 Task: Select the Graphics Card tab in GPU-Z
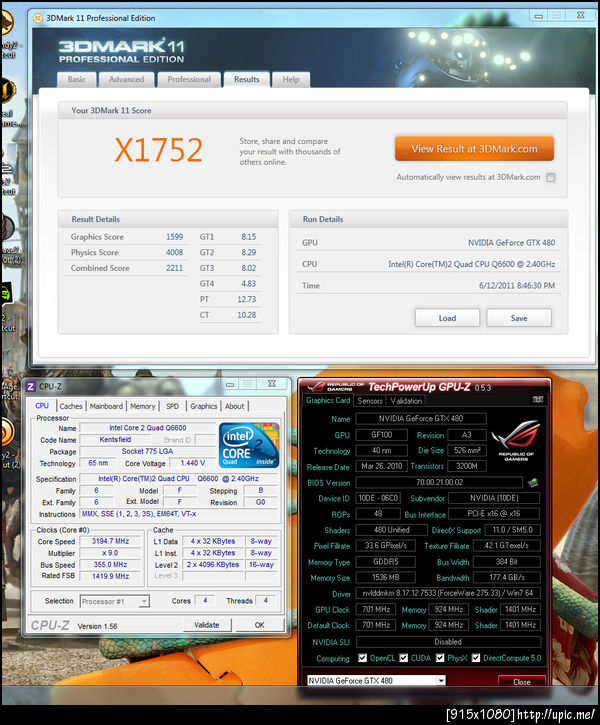(x=328, y=400)
